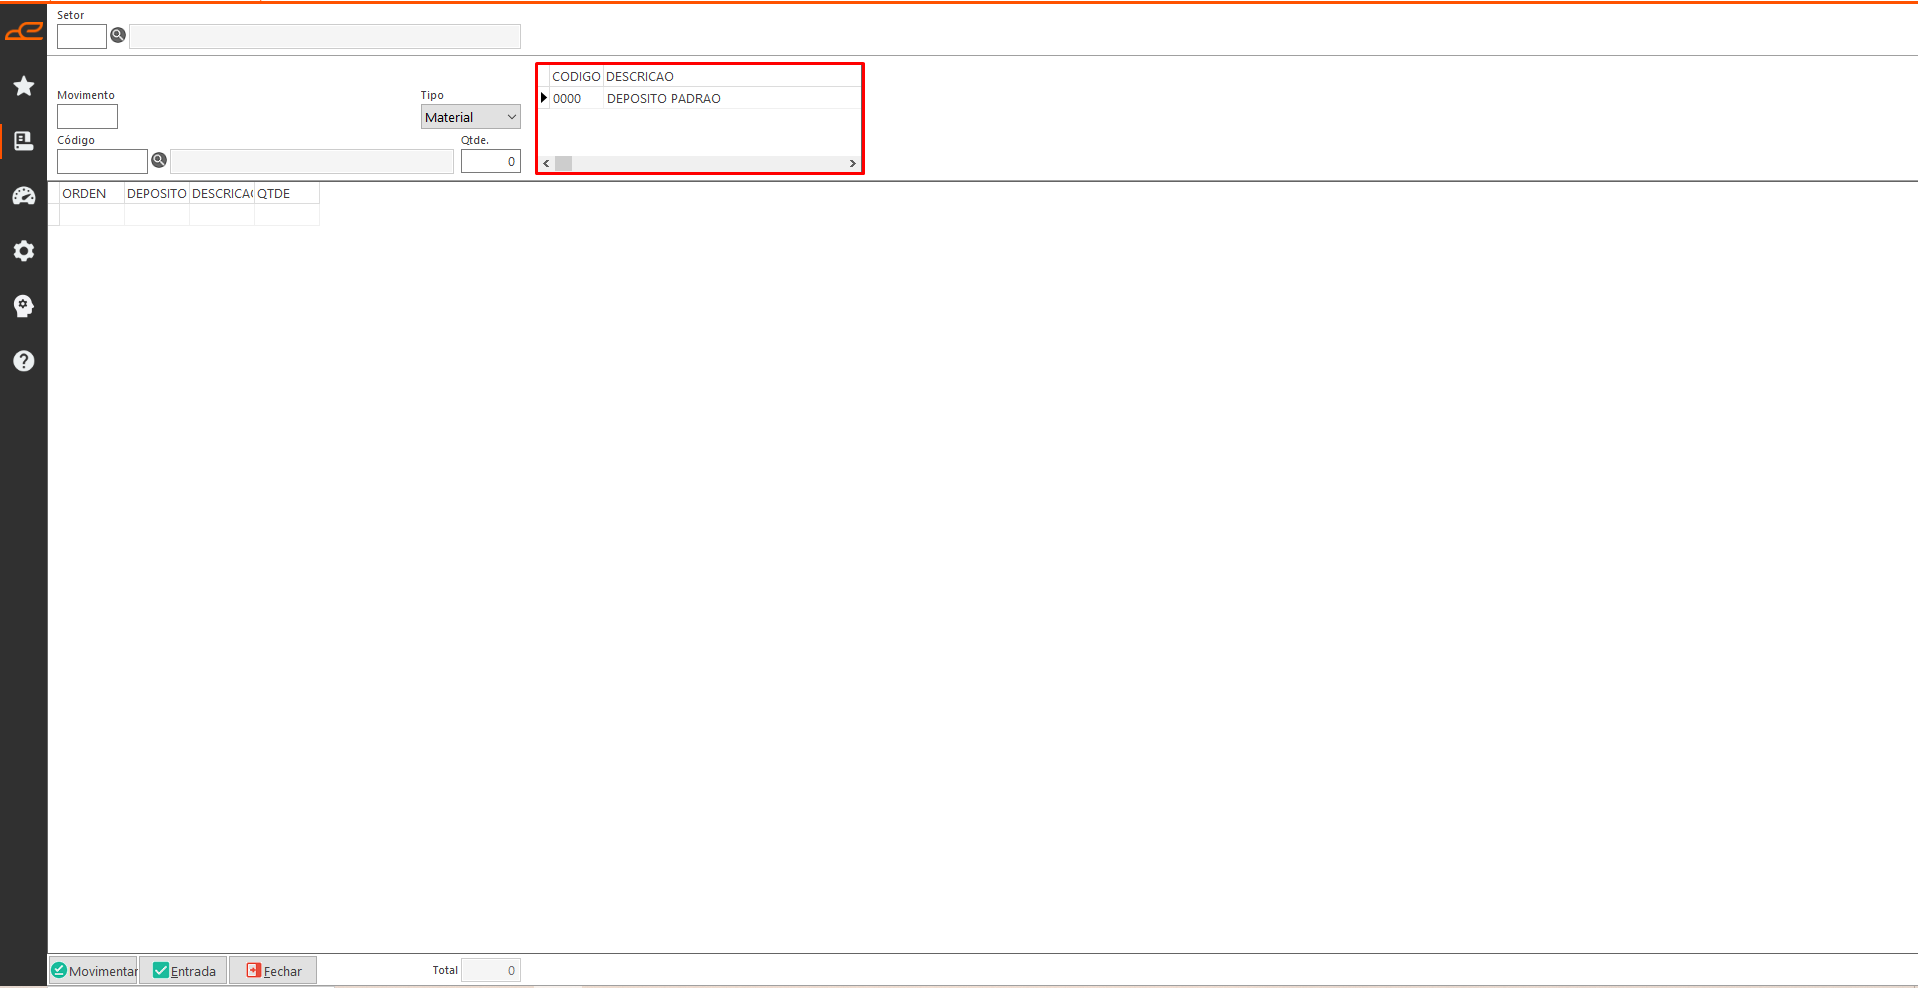The image size is (1918, 988).
Task: Click the Código search magnifier icon
Action: (x=159, y=160)
